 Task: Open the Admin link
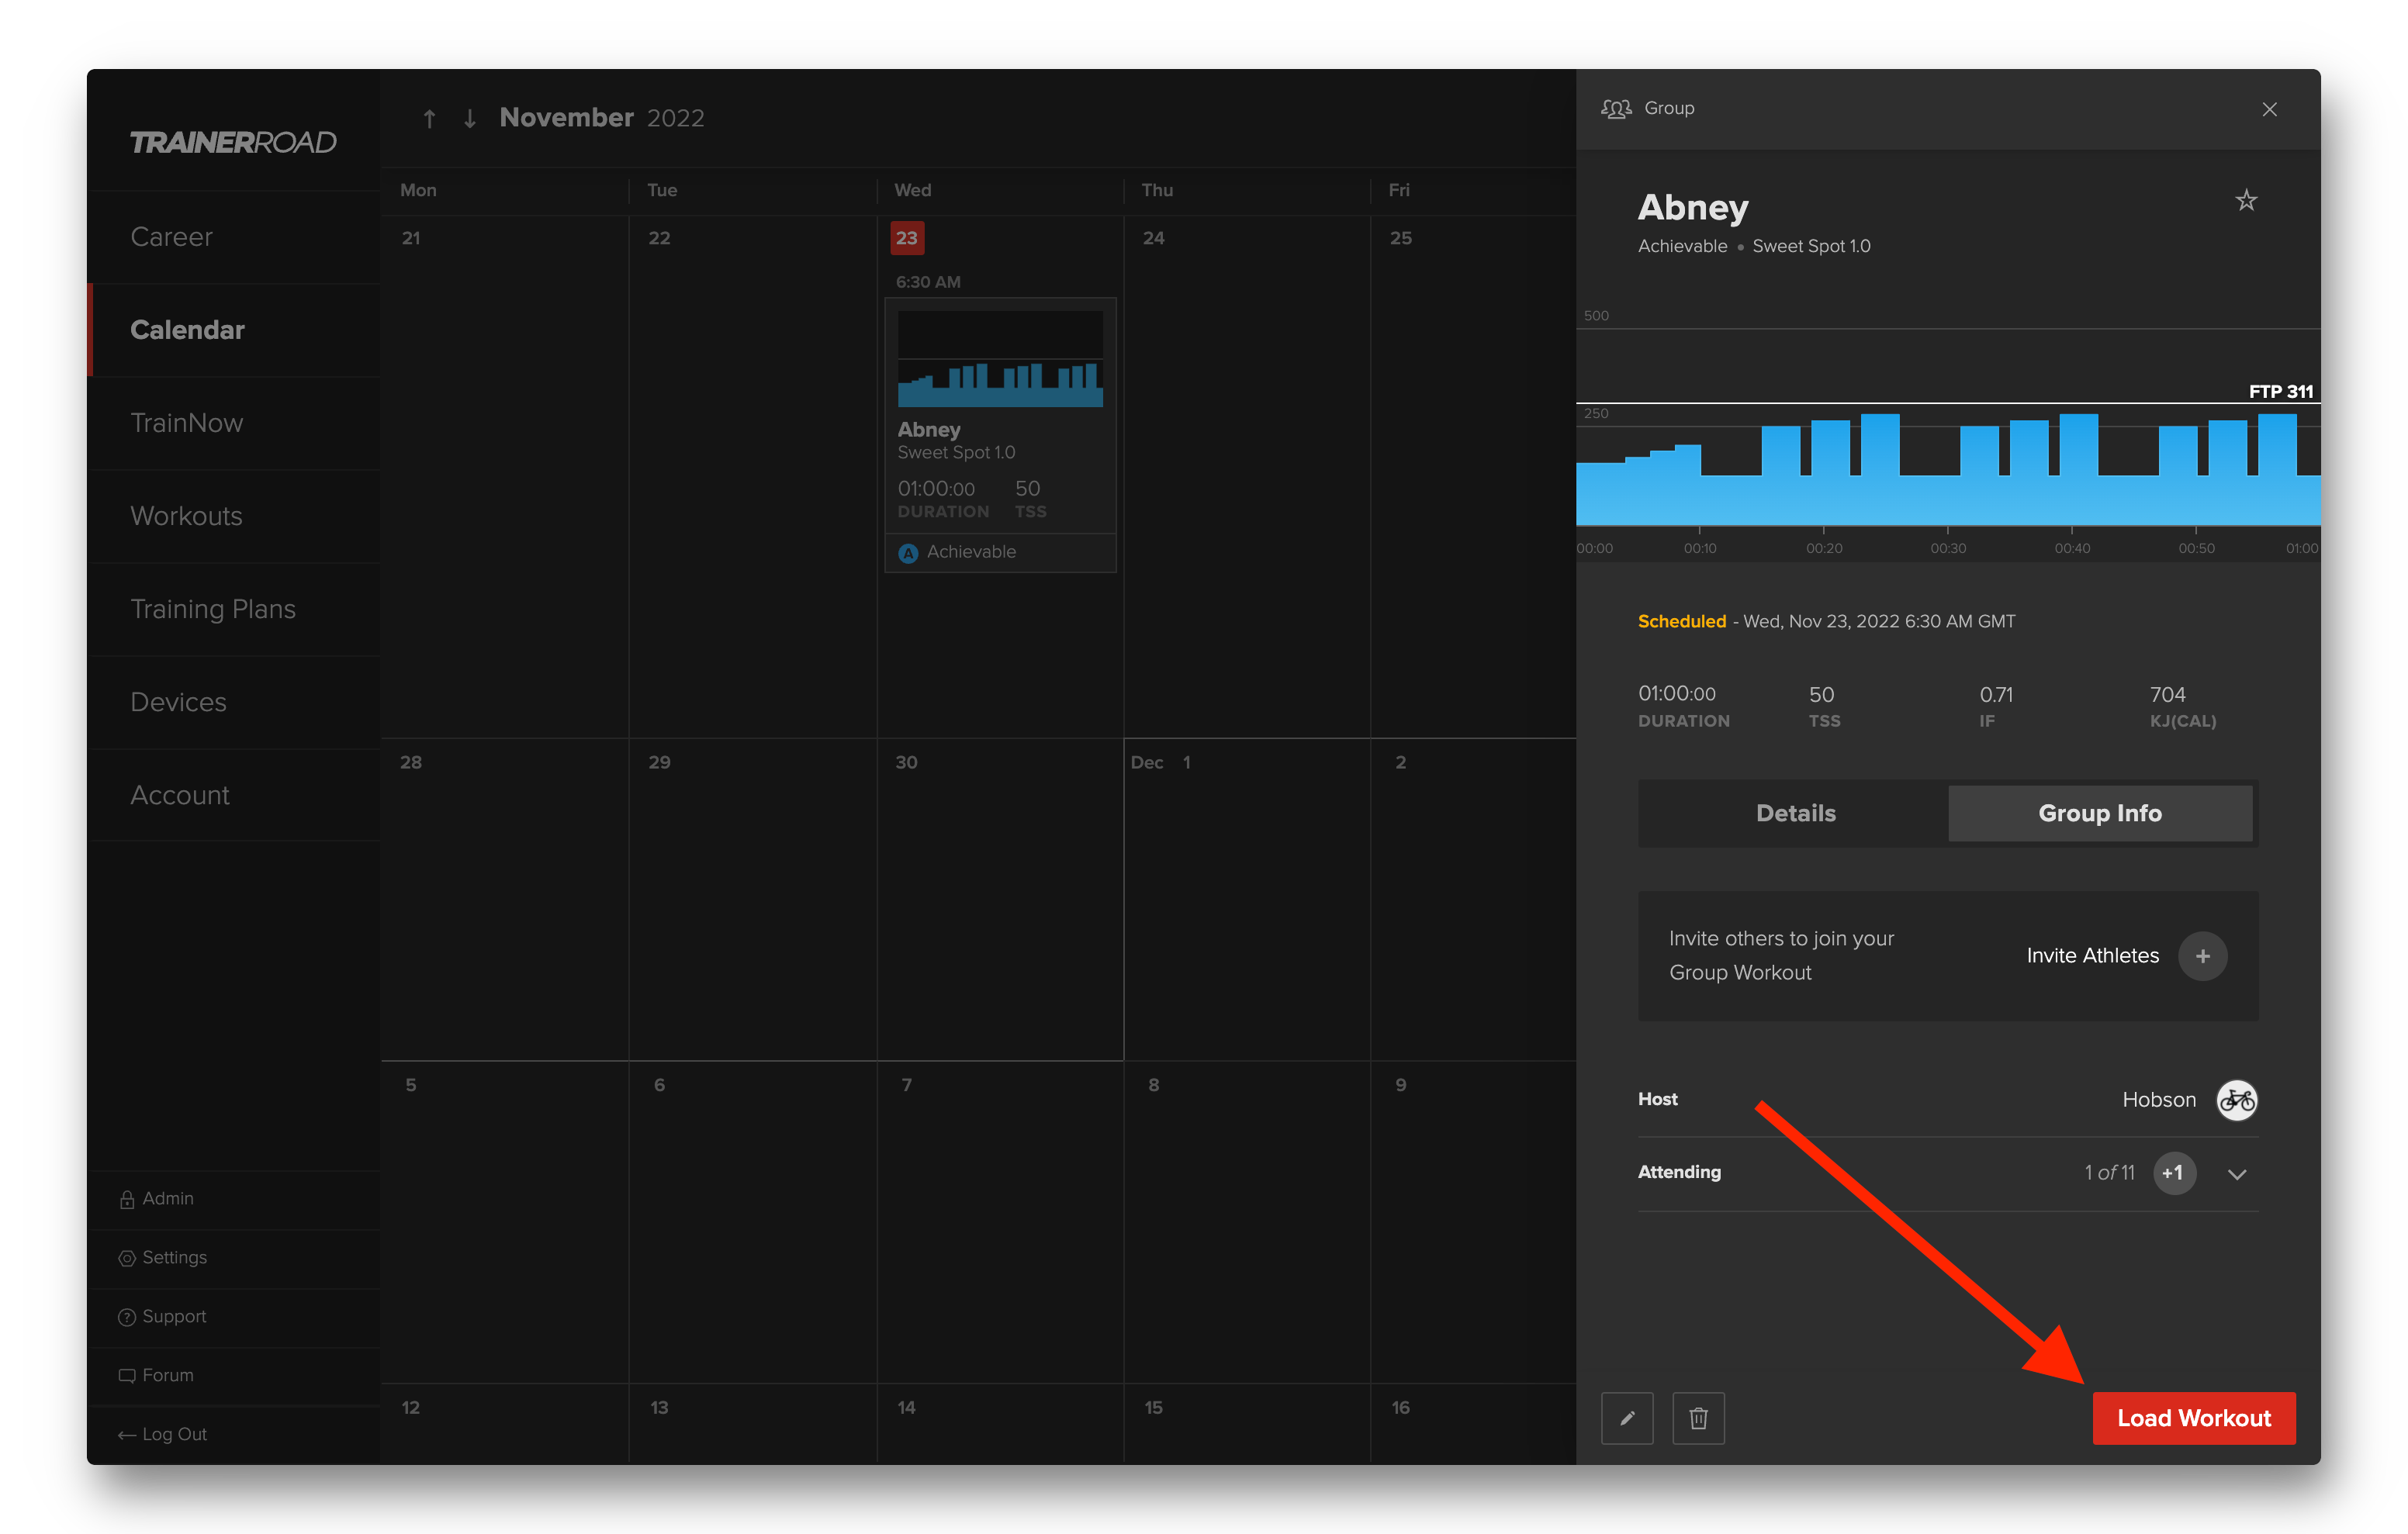168,1198
